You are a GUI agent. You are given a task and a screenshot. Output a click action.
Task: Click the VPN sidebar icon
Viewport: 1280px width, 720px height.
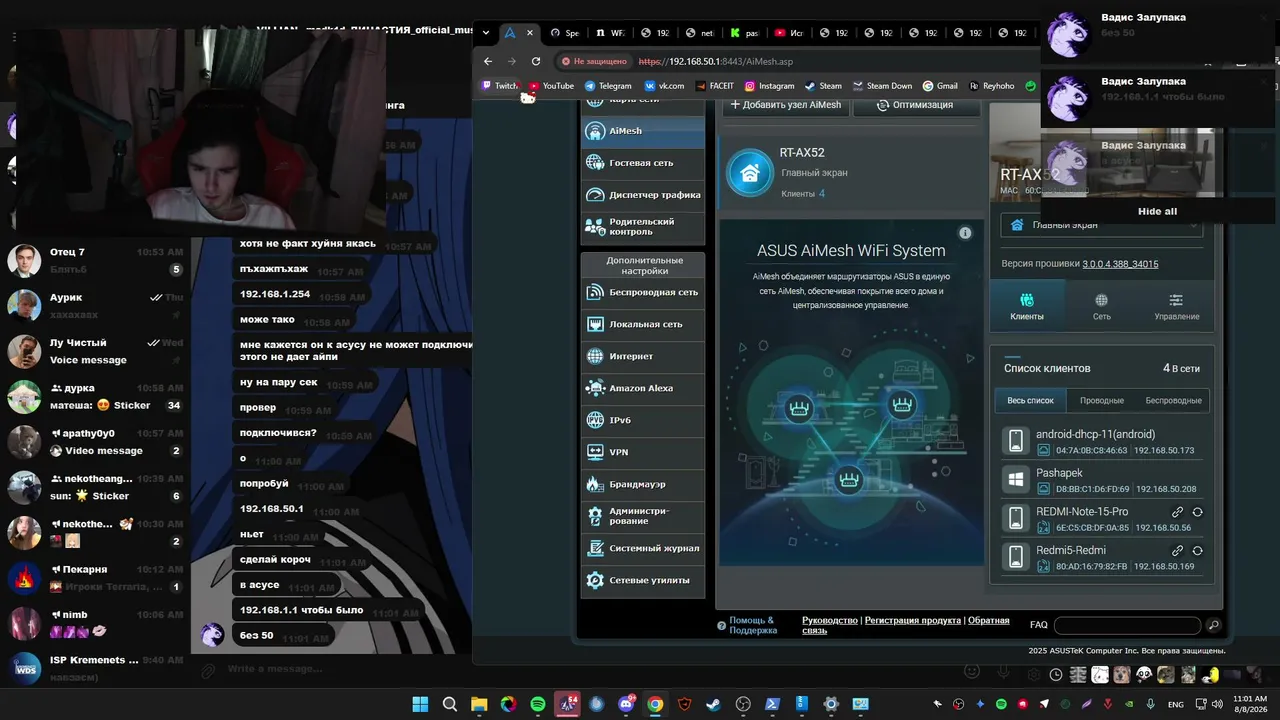[x=595, y=453]
